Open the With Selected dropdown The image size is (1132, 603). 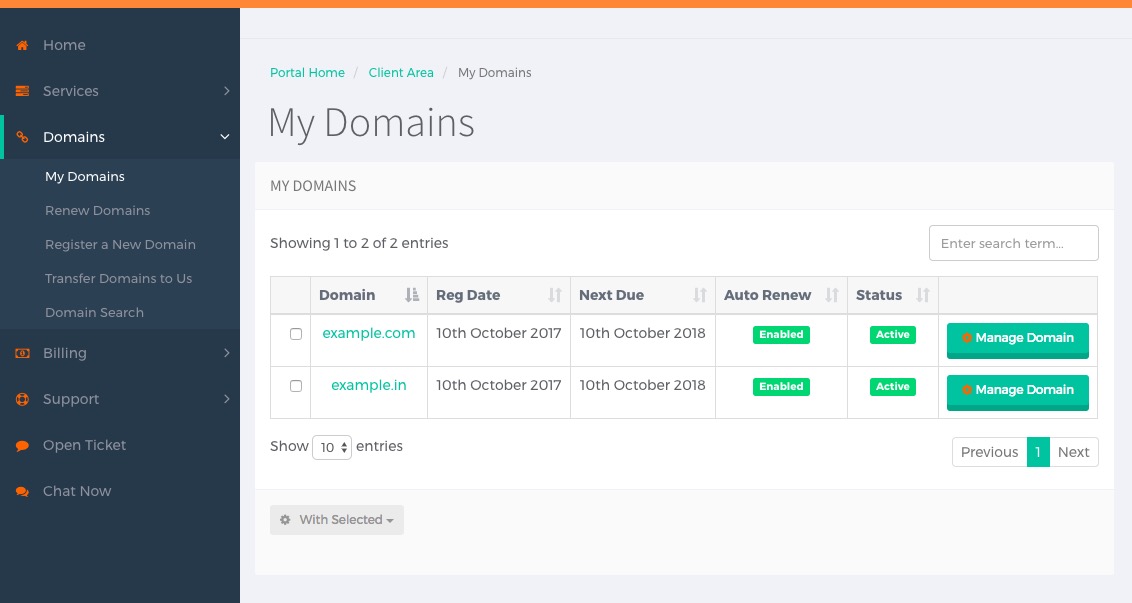tap(336, 520)
